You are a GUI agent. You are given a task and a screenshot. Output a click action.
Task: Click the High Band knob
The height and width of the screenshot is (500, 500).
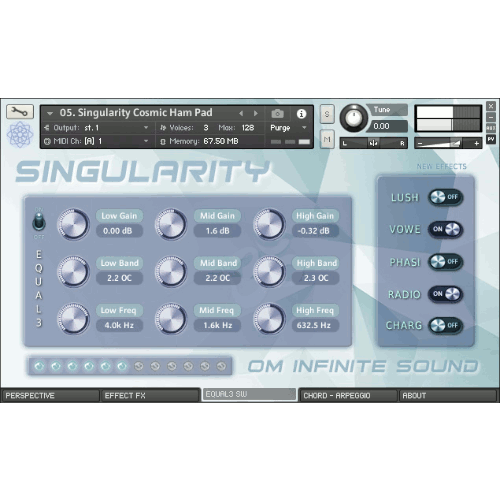[269, 271]
